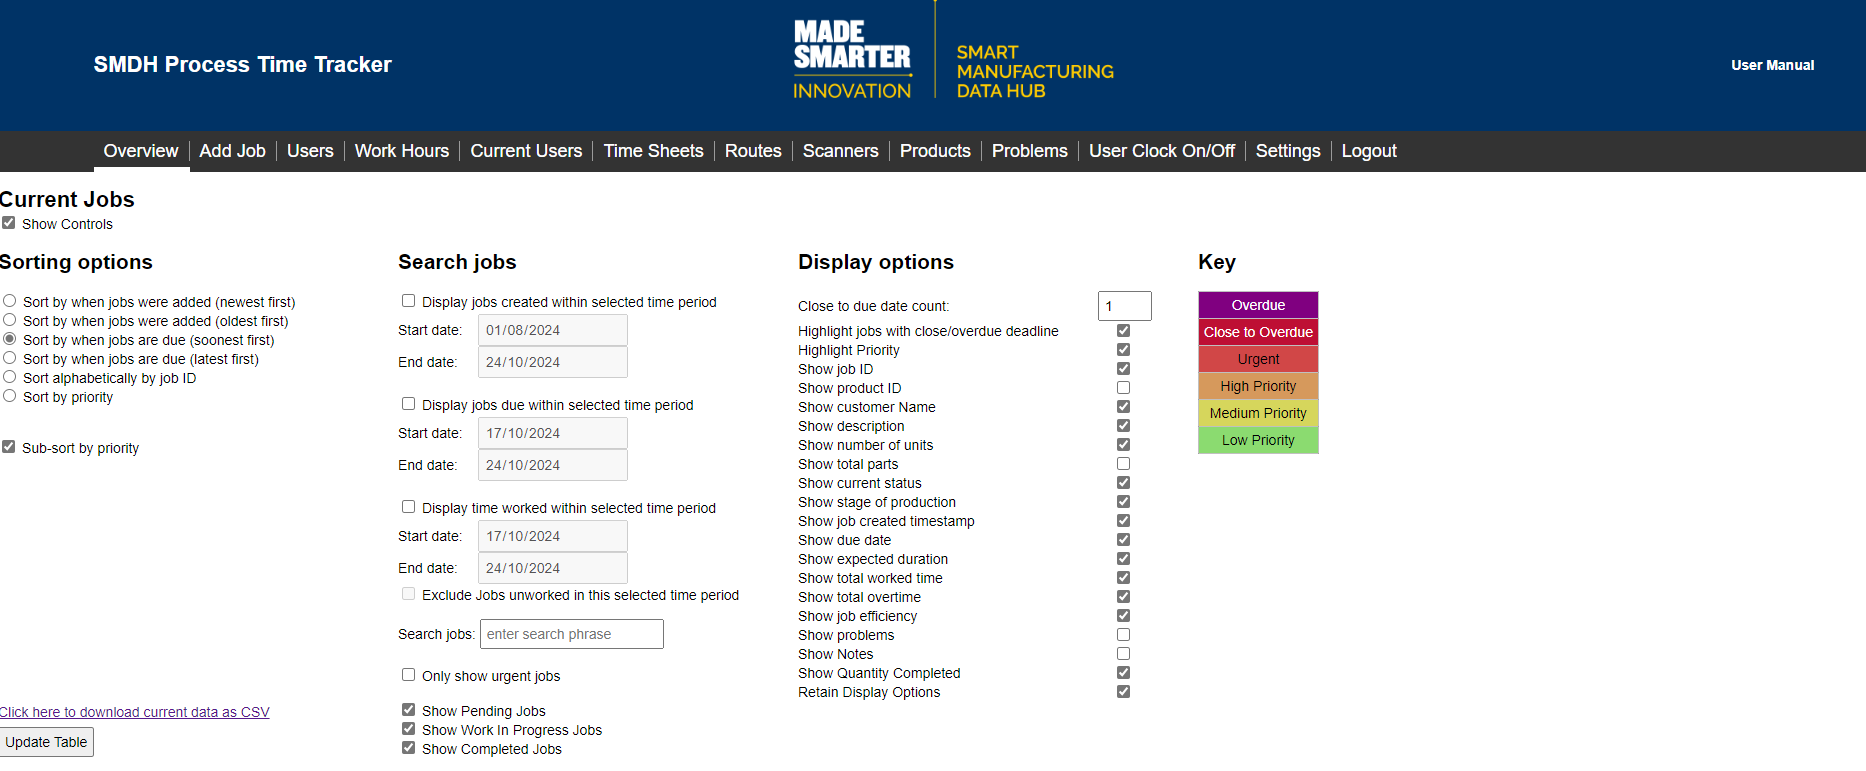The width and height of the screenshot is (1866, 771).
Task: Click the search jobs phrase box
Action: (x=572, y=634)
